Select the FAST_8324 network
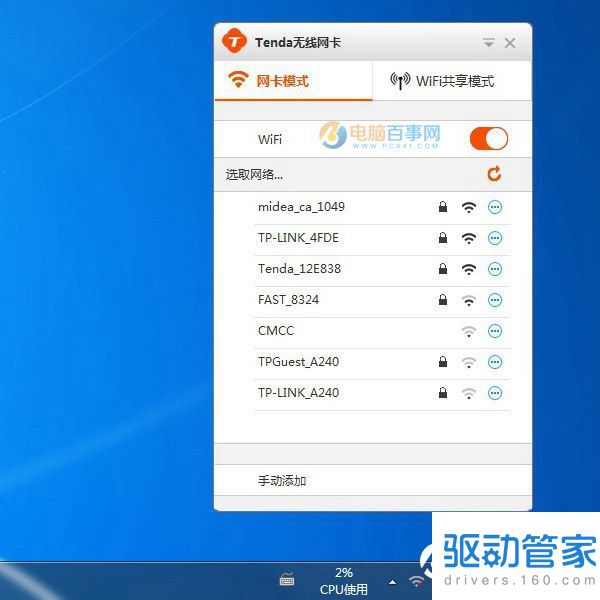This screenshot has width=600, height=600. [382, 301]
